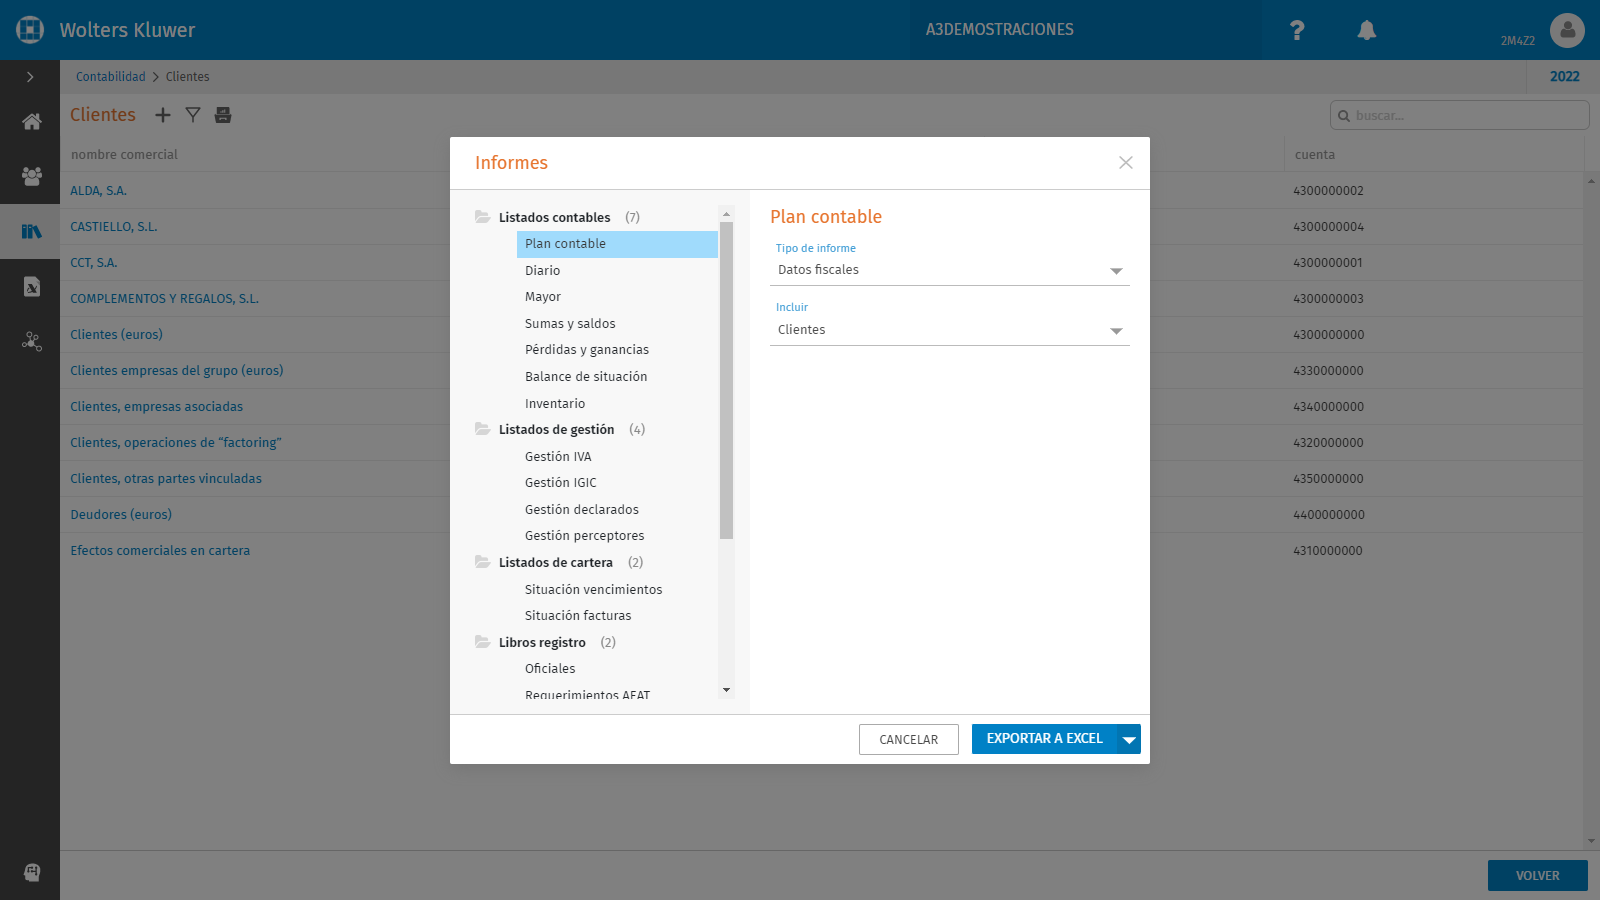Click scroll down arrow in report tree
The height and width of the screenshot is (900, 1600).
click(726, 690)
